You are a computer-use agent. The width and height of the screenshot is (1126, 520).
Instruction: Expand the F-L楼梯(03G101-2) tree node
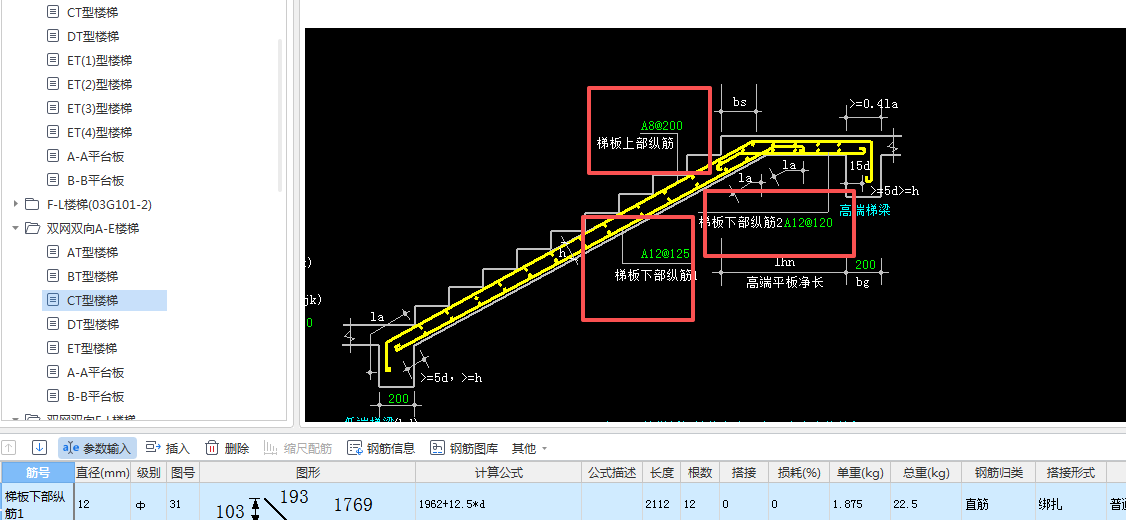tap(15, 204)
